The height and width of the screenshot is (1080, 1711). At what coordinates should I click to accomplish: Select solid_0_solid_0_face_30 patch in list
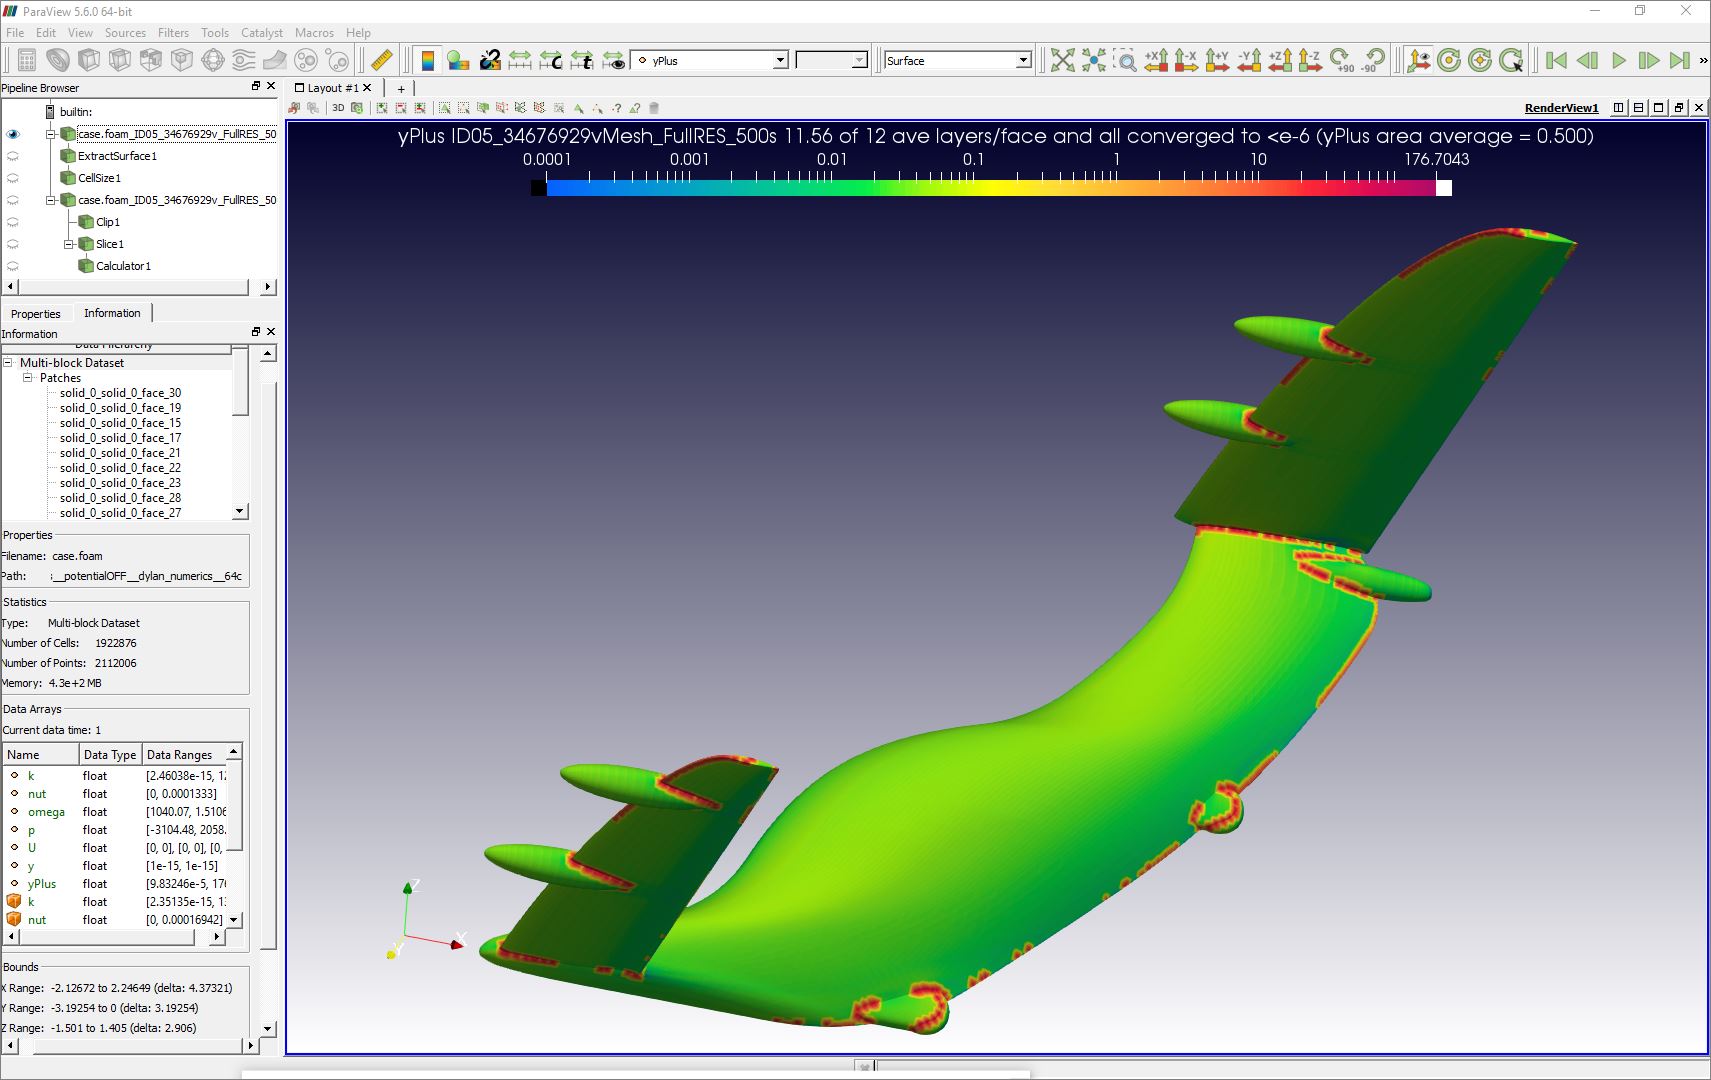coord(120,393)
